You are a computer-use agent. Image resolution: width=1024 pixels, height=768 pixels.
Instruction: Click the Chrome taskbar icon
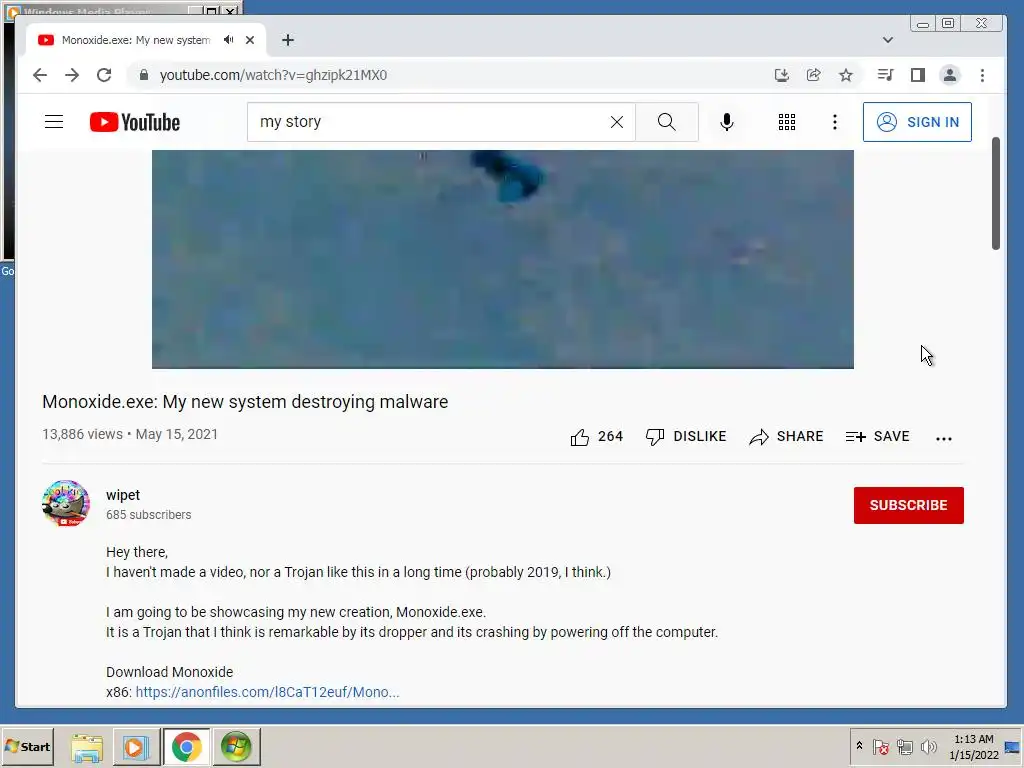(x=186, y=747)
